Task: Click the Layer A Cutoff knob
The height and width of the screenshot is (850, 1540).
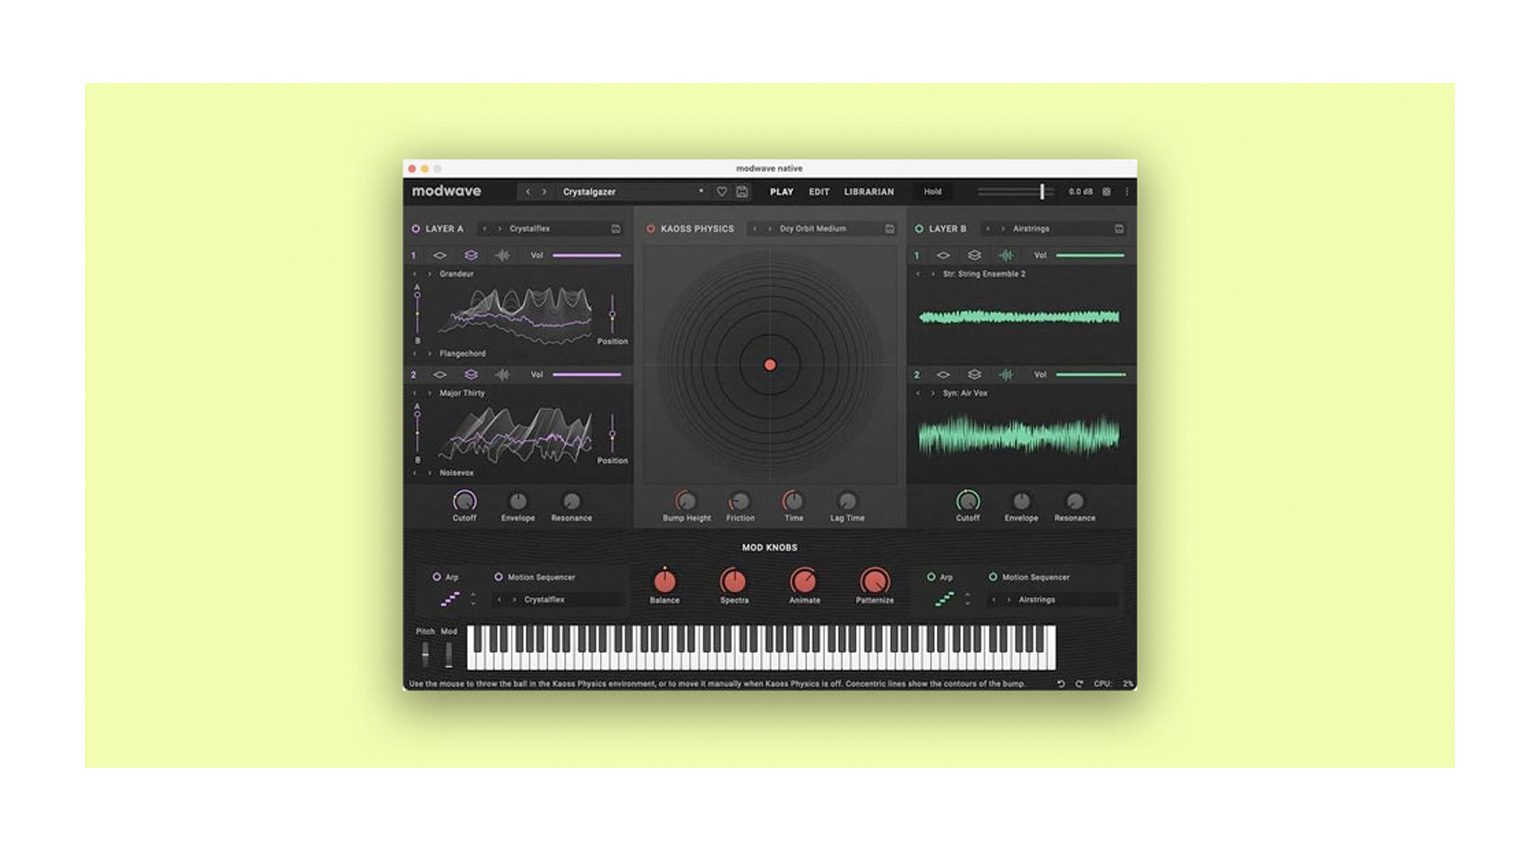Action: point(464,501)
